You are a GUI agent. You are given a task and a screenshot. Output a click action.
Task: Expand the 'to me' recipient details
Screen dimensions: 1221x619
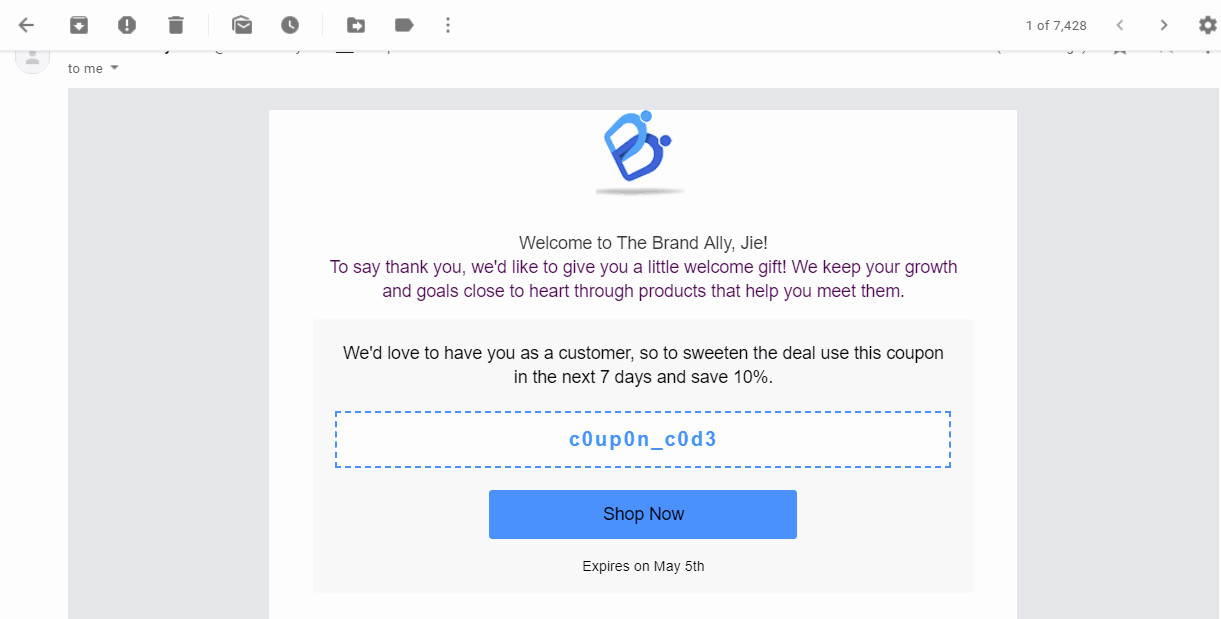(x=114, y=68)
